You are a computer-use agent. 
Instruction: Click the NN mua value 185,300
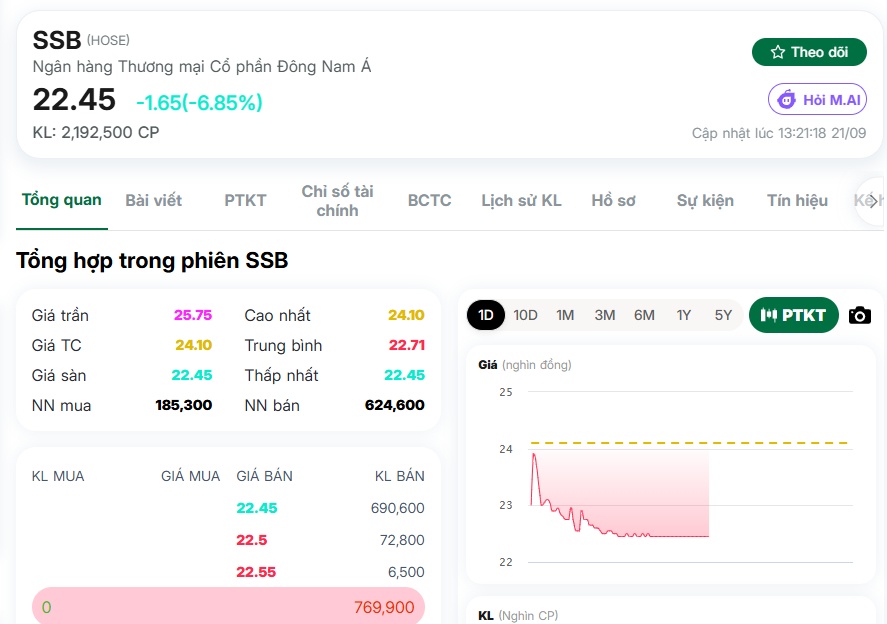tap(183, 405)
